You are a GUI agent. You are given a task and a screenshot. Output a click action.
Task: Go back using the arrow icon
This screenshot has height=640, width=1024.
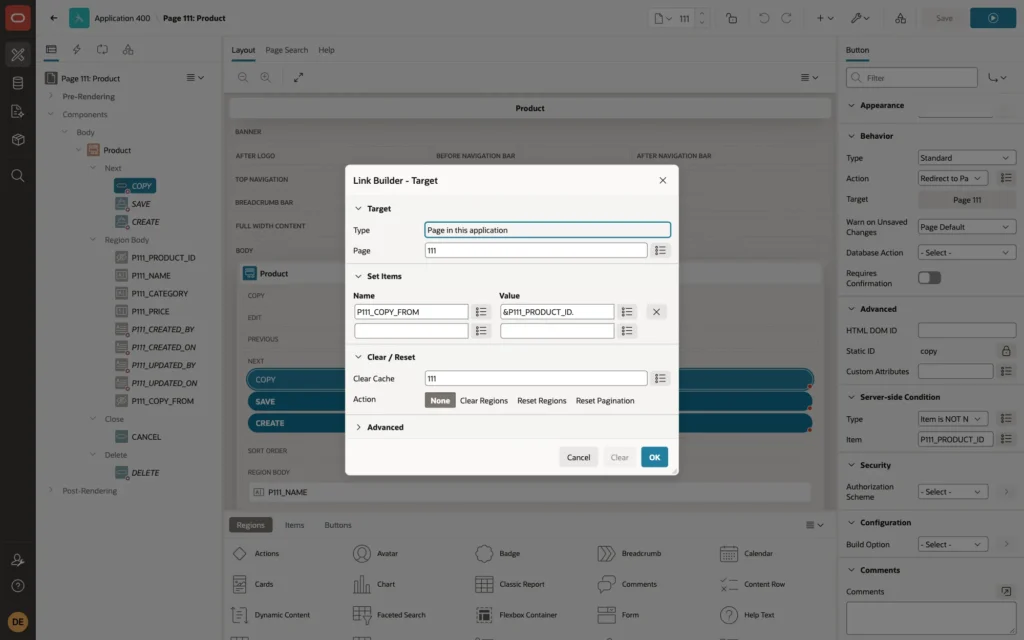(x=54, y=18)
